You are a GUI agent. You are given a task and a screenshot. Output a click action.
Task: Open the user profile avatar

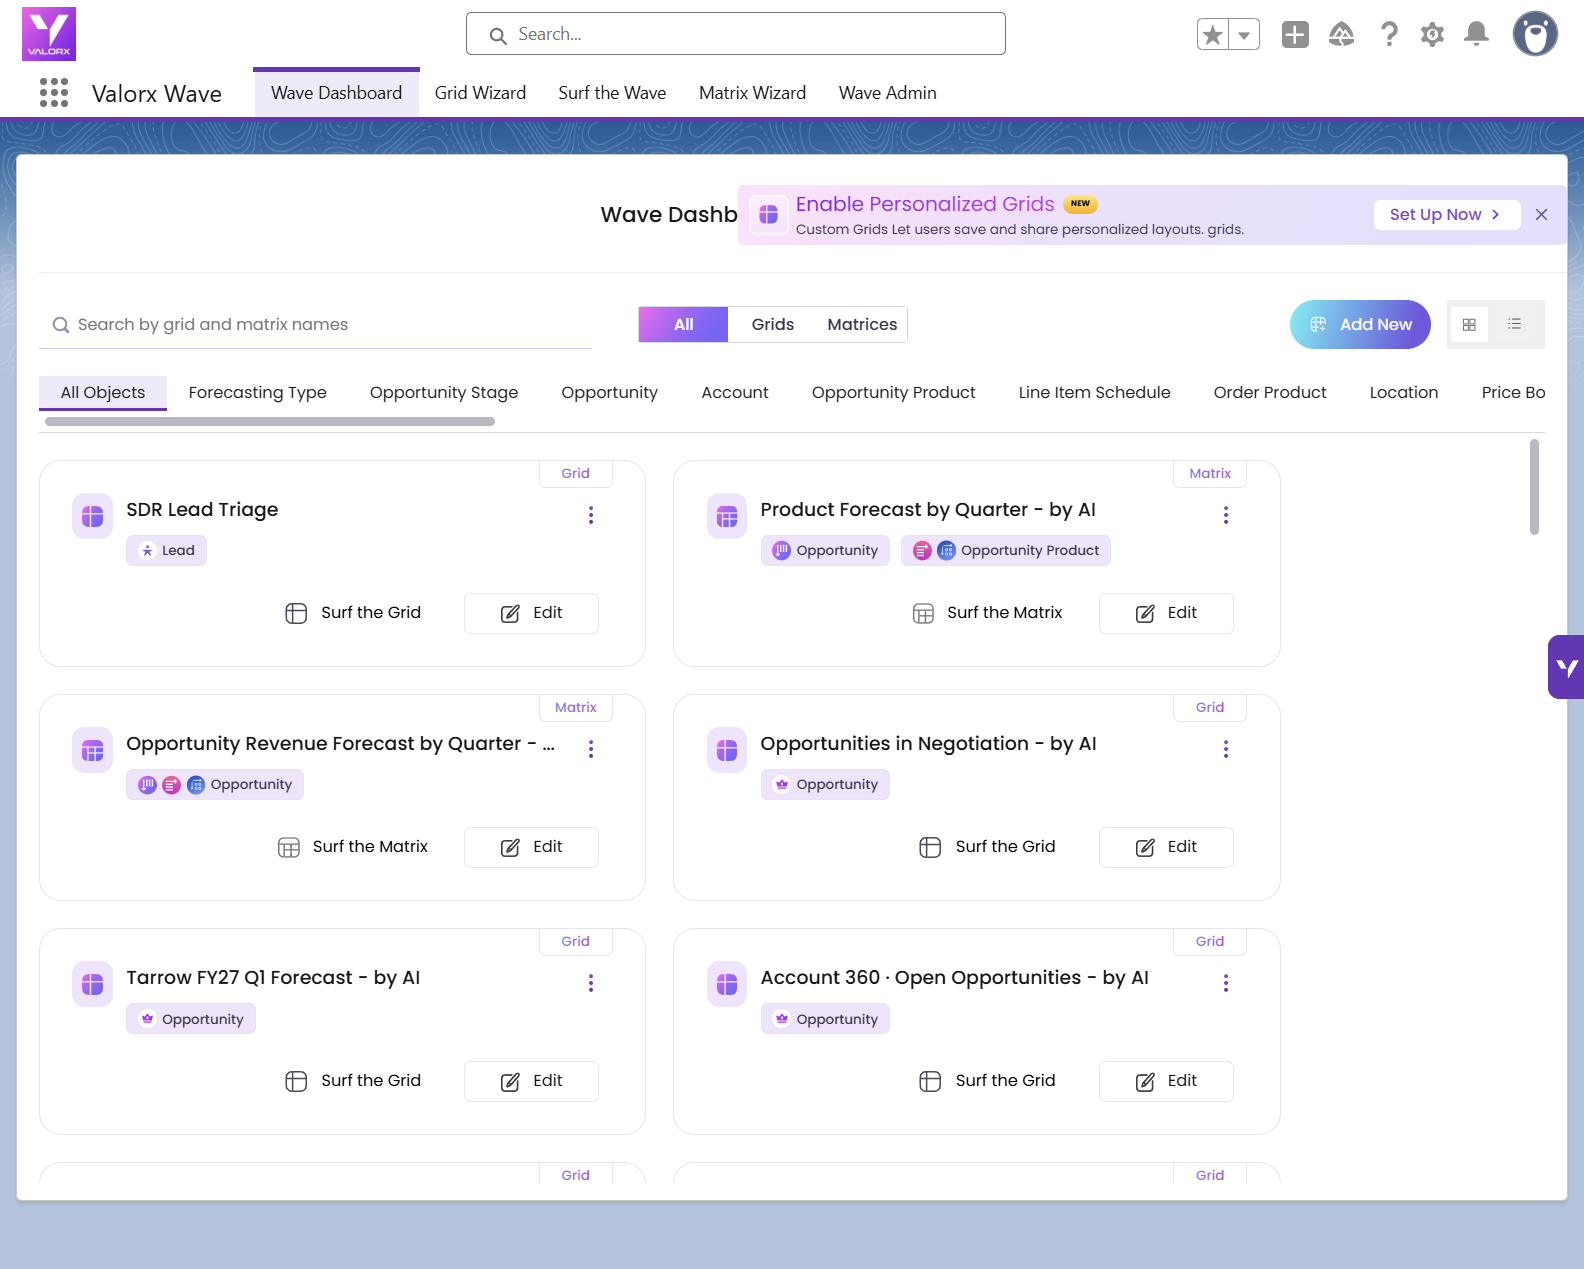click(1535, 34)
